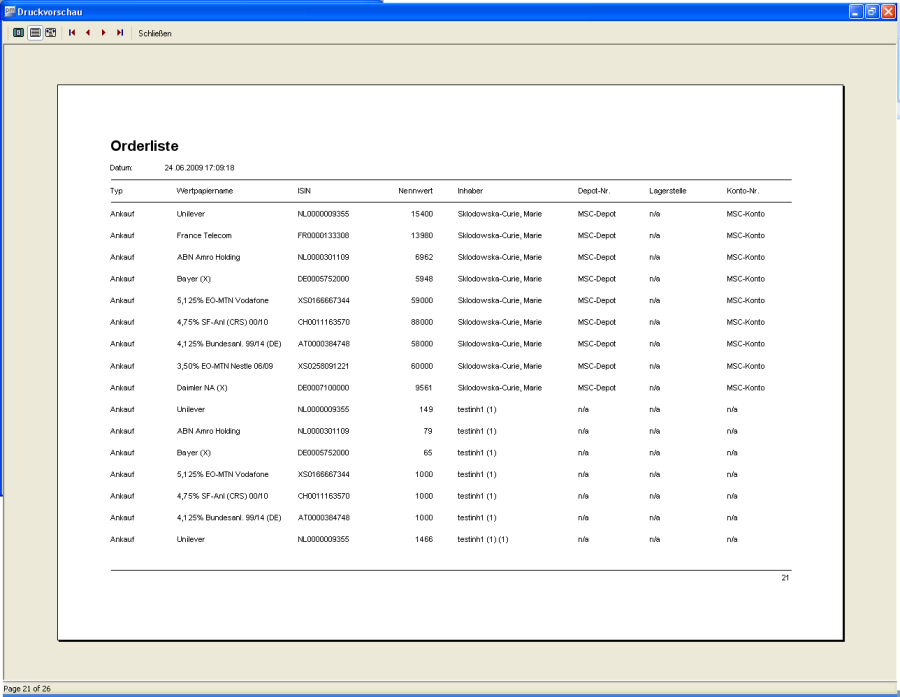Image resolution: width=900 pixels, height=697 pixels.
Task: Advance to the next page
Action: [x=104, y=33]
